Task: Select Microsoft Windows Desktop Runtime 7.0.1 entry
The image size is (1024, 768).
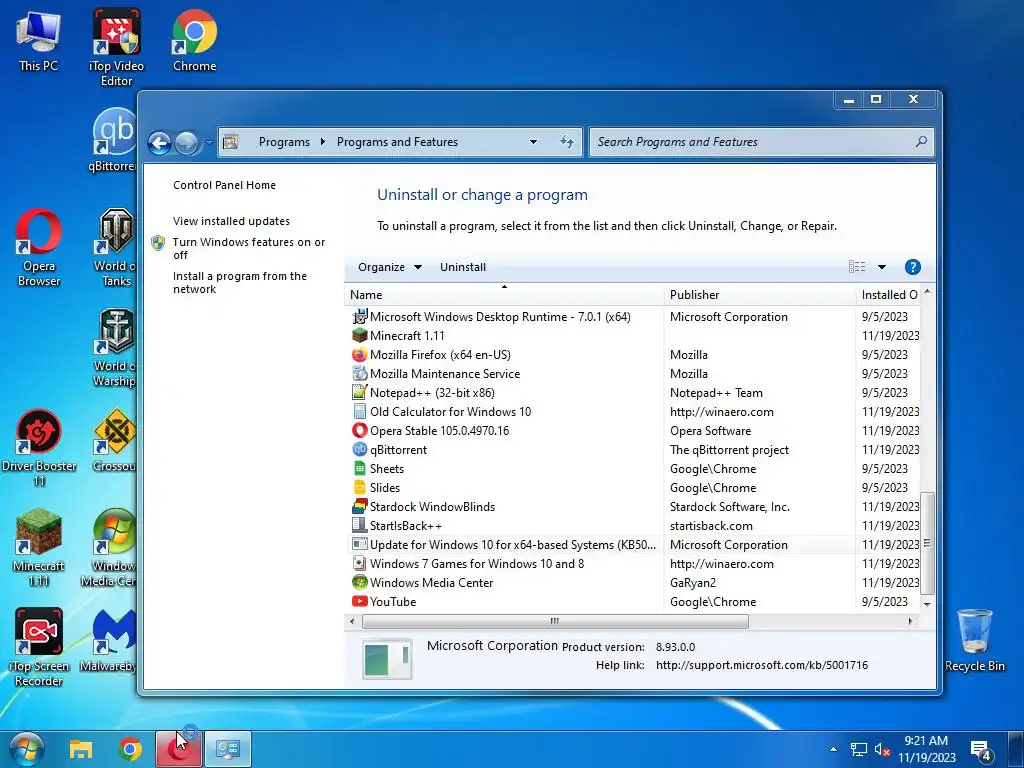Action: click(632, 317)
